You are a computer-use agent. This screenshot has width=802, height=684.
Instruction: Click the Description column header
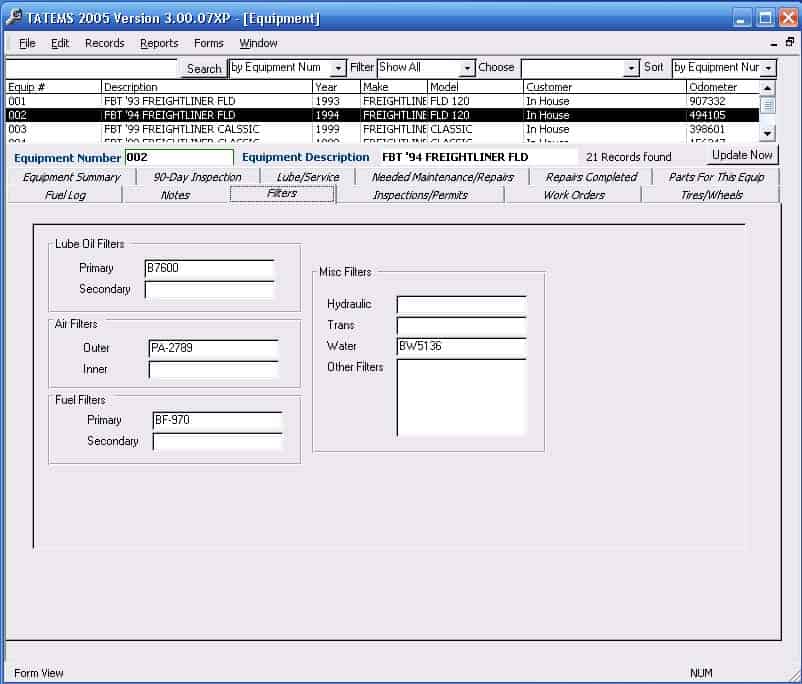207,87
